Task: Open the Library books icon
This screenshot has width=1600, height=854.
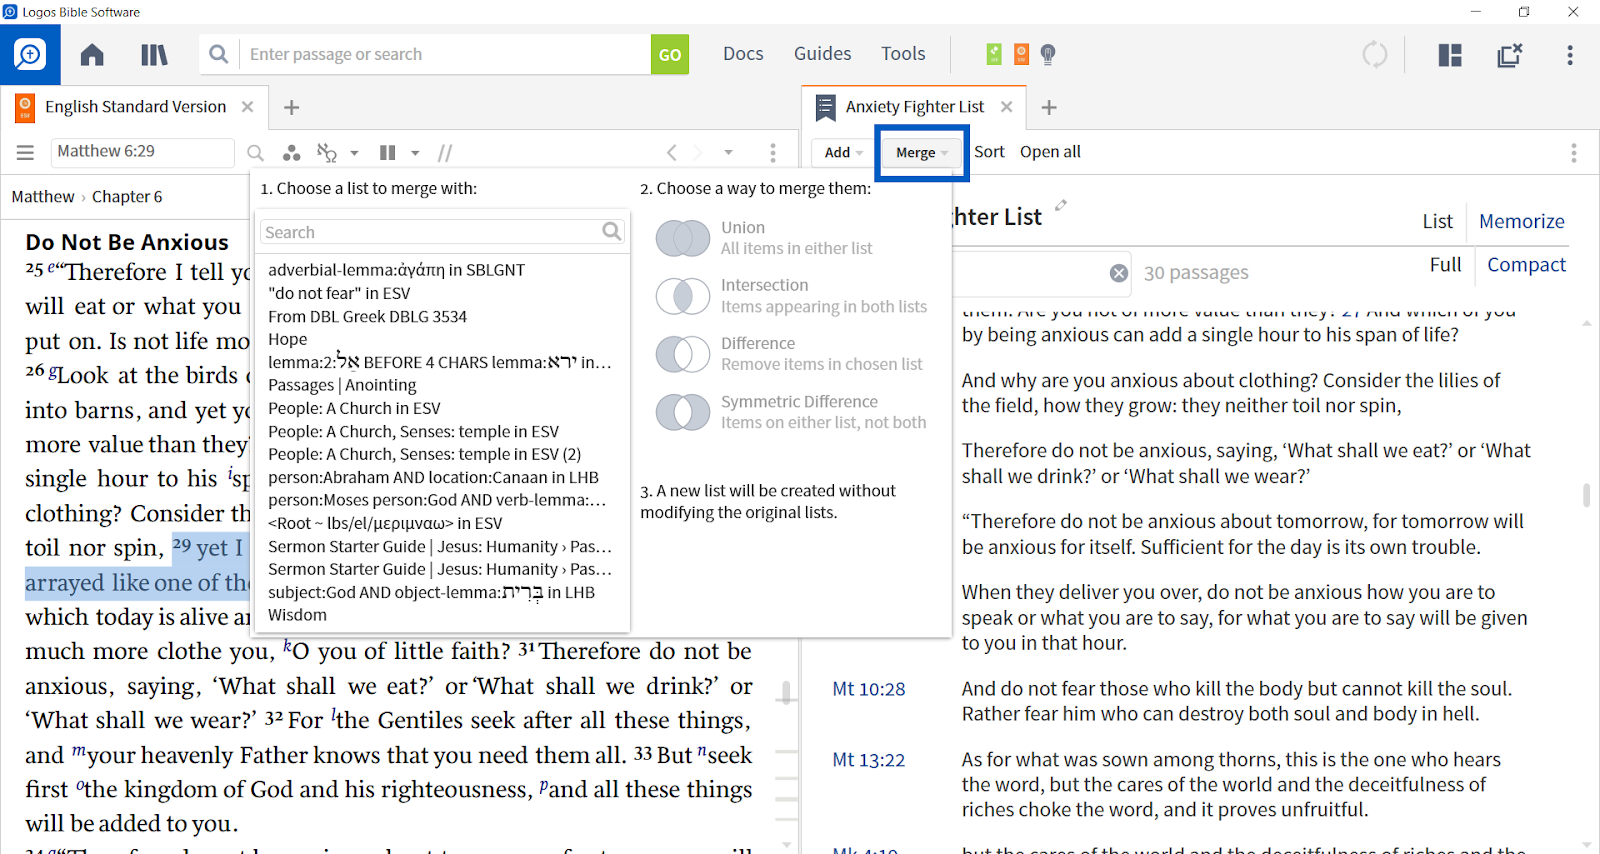Action: click(x=154, y=54)
